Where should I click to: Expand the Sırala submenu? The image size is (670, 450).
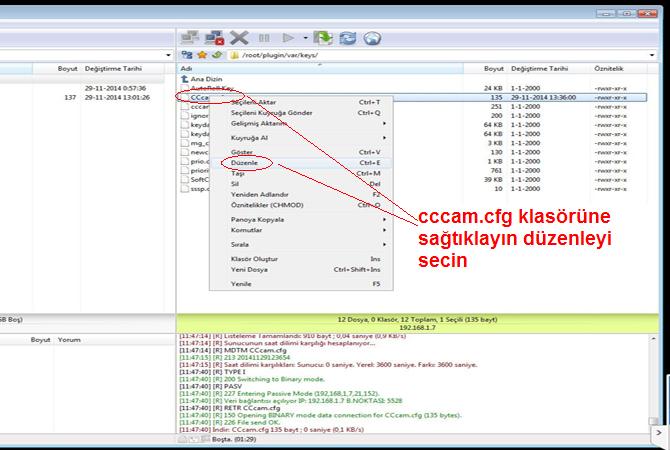[x=301, y=244]
